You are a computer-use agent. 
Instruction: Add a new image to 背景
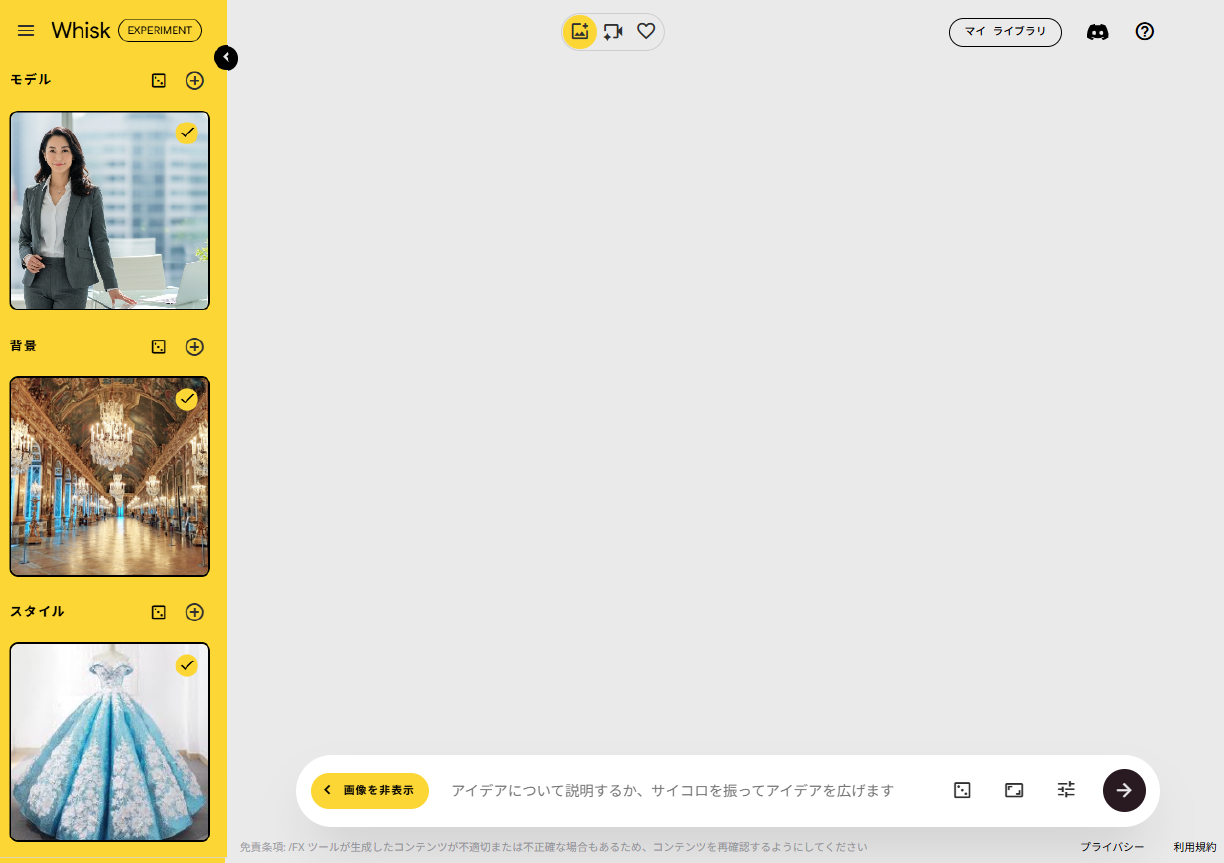(195, 347)
